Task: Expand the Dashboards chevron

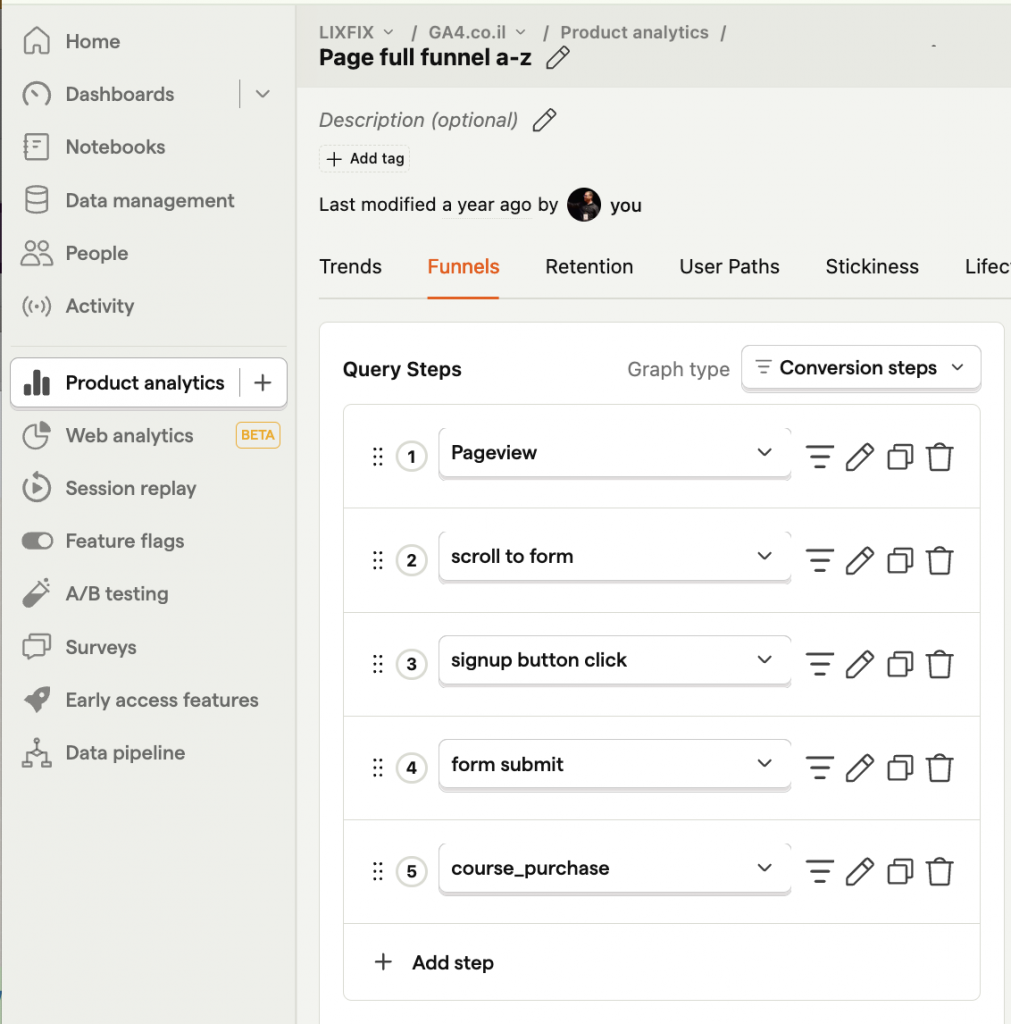Action: coord(263,94)
